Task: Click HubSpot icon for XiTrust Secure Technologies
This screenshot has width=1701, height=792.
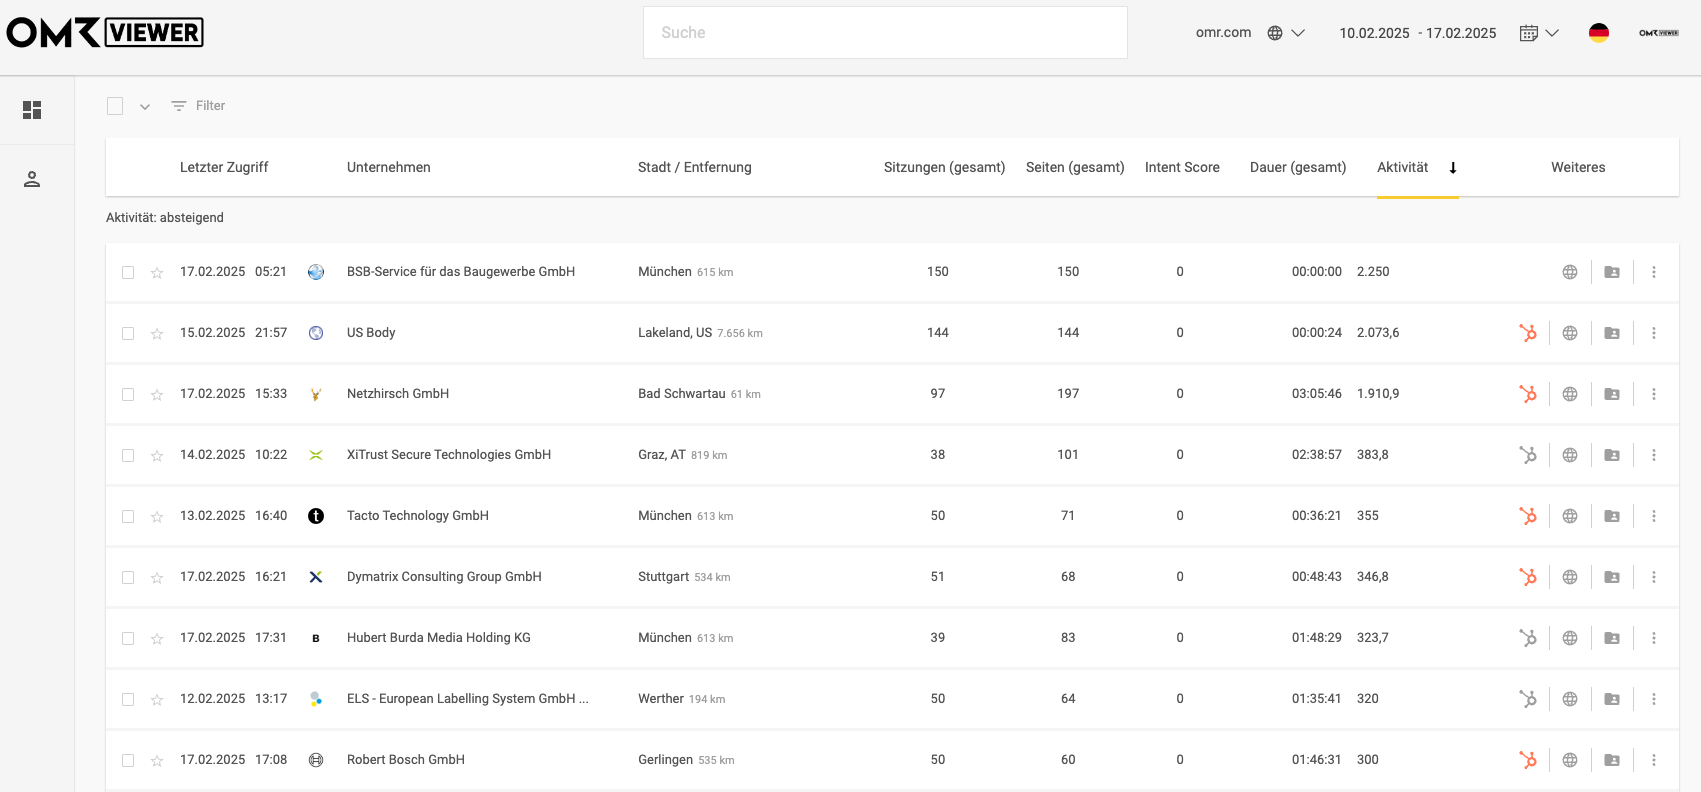Action: tap(1528, 455)
